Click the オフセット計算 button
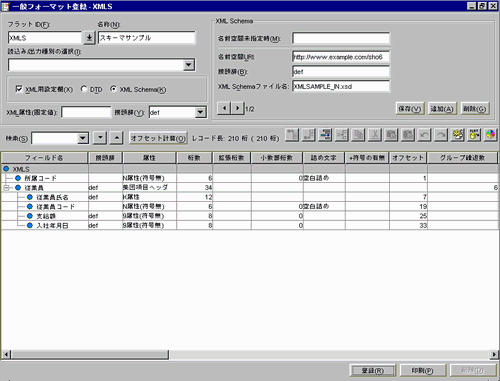This screenshot has height=381, width=500. [x=158, y=138]
